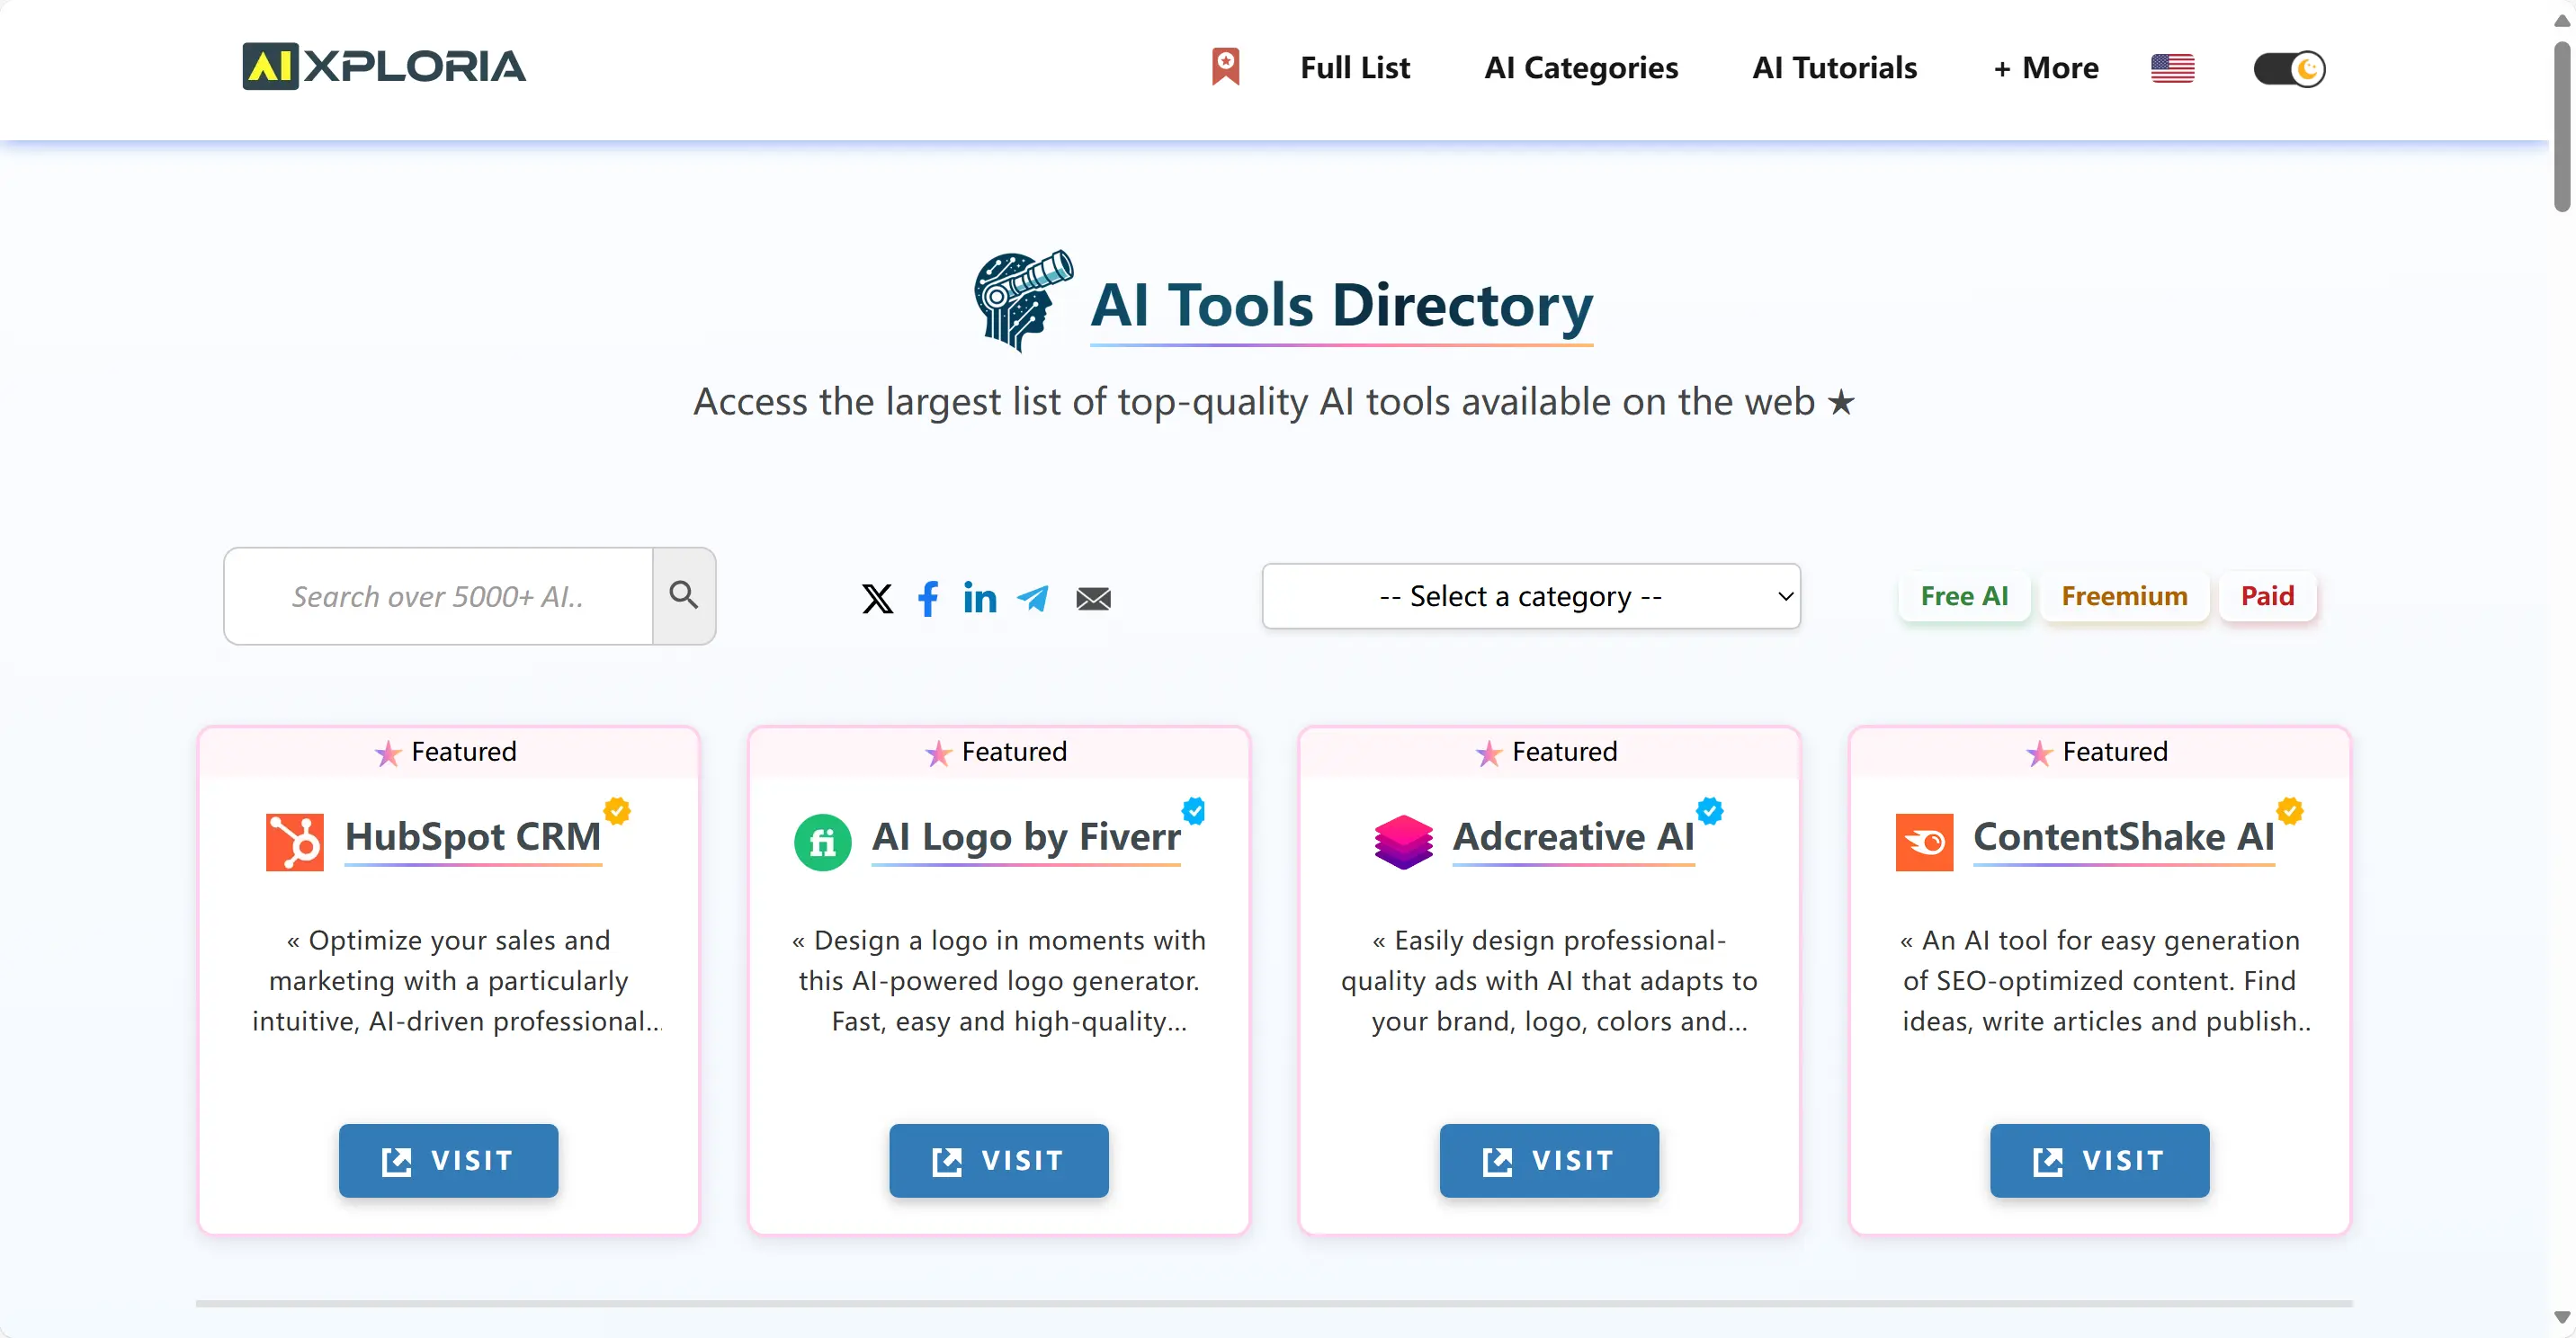Share via Telegram icon

coord(1033,598)
